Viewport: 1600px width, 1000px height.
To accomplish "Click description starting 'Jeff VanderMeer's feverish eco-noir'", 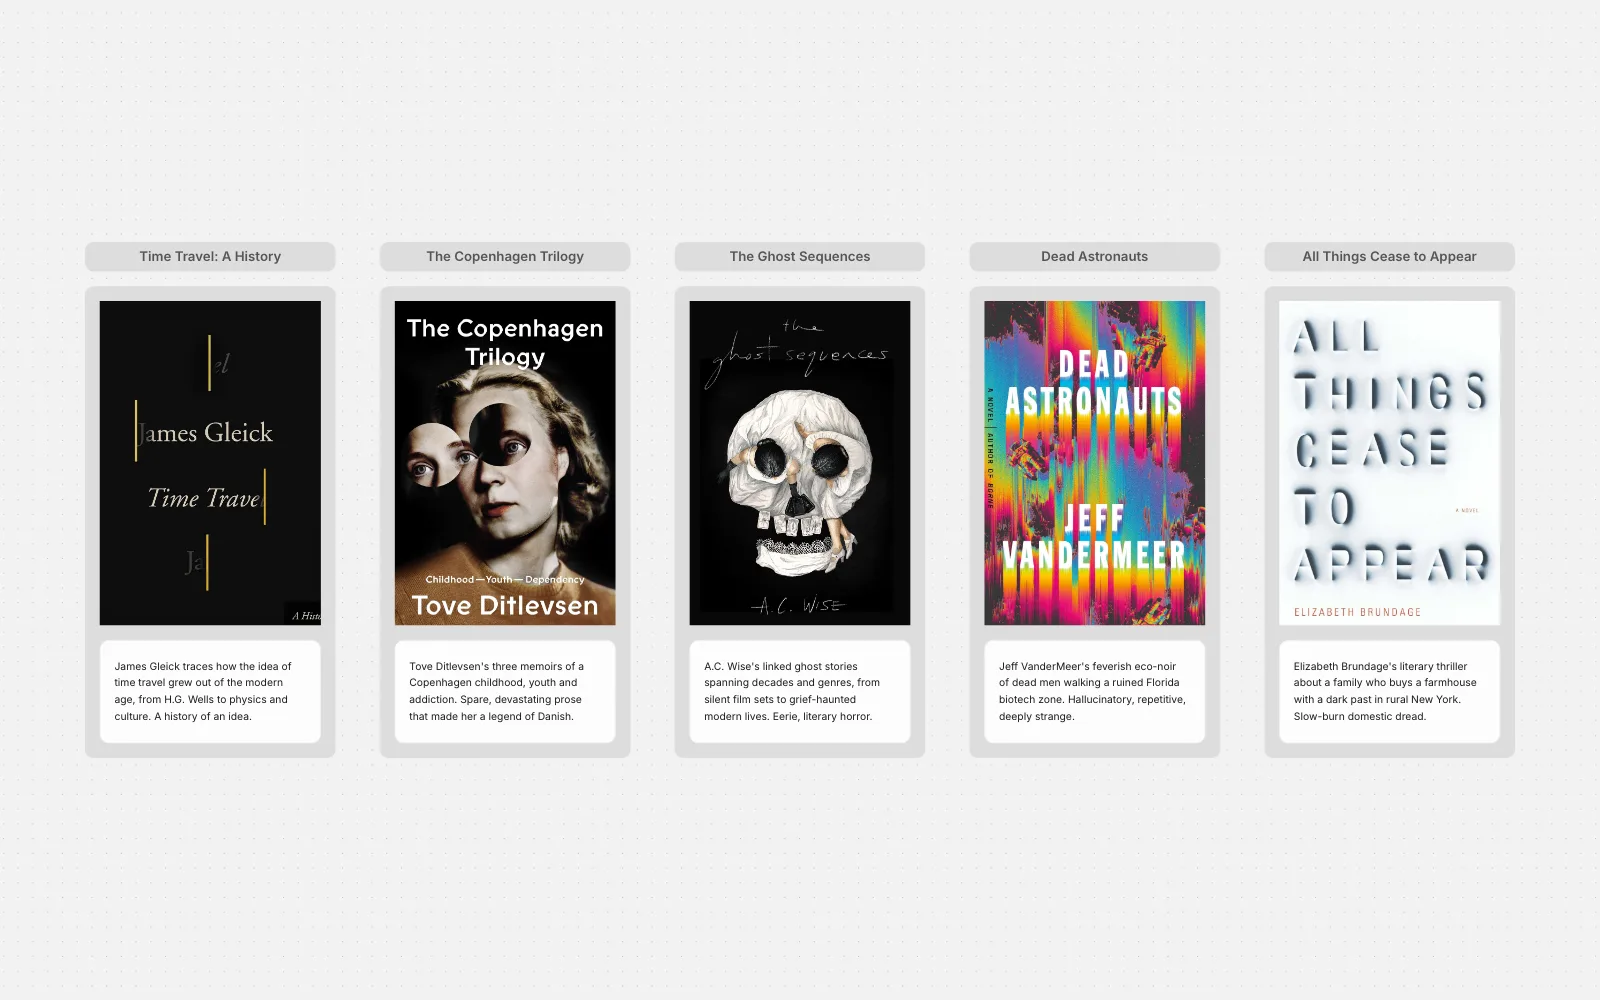I will pyautogui.click(x=1095, y=691).
